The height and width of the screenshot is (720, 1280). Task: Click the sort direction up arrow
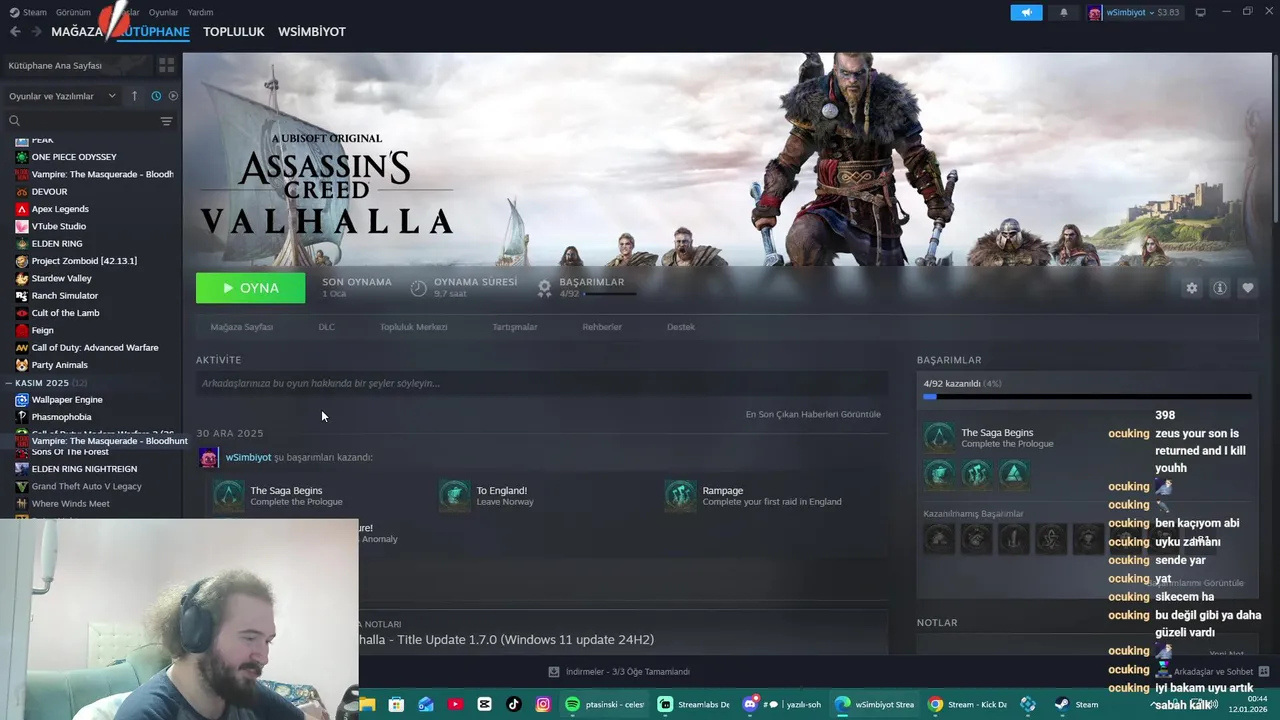[135, 96]
